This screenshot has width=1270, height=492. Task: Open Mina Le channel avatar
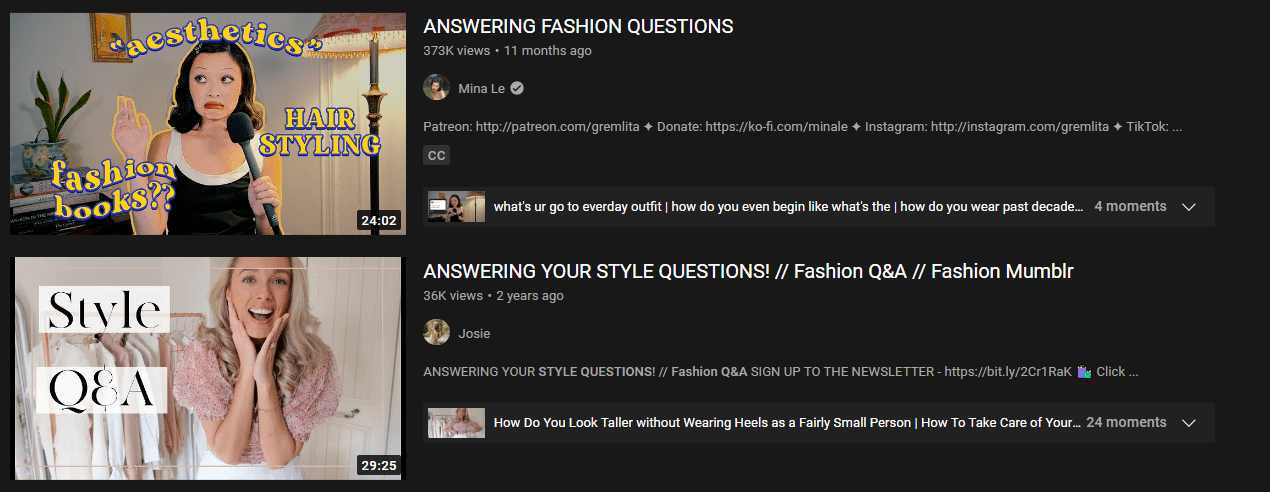[436, 88]
